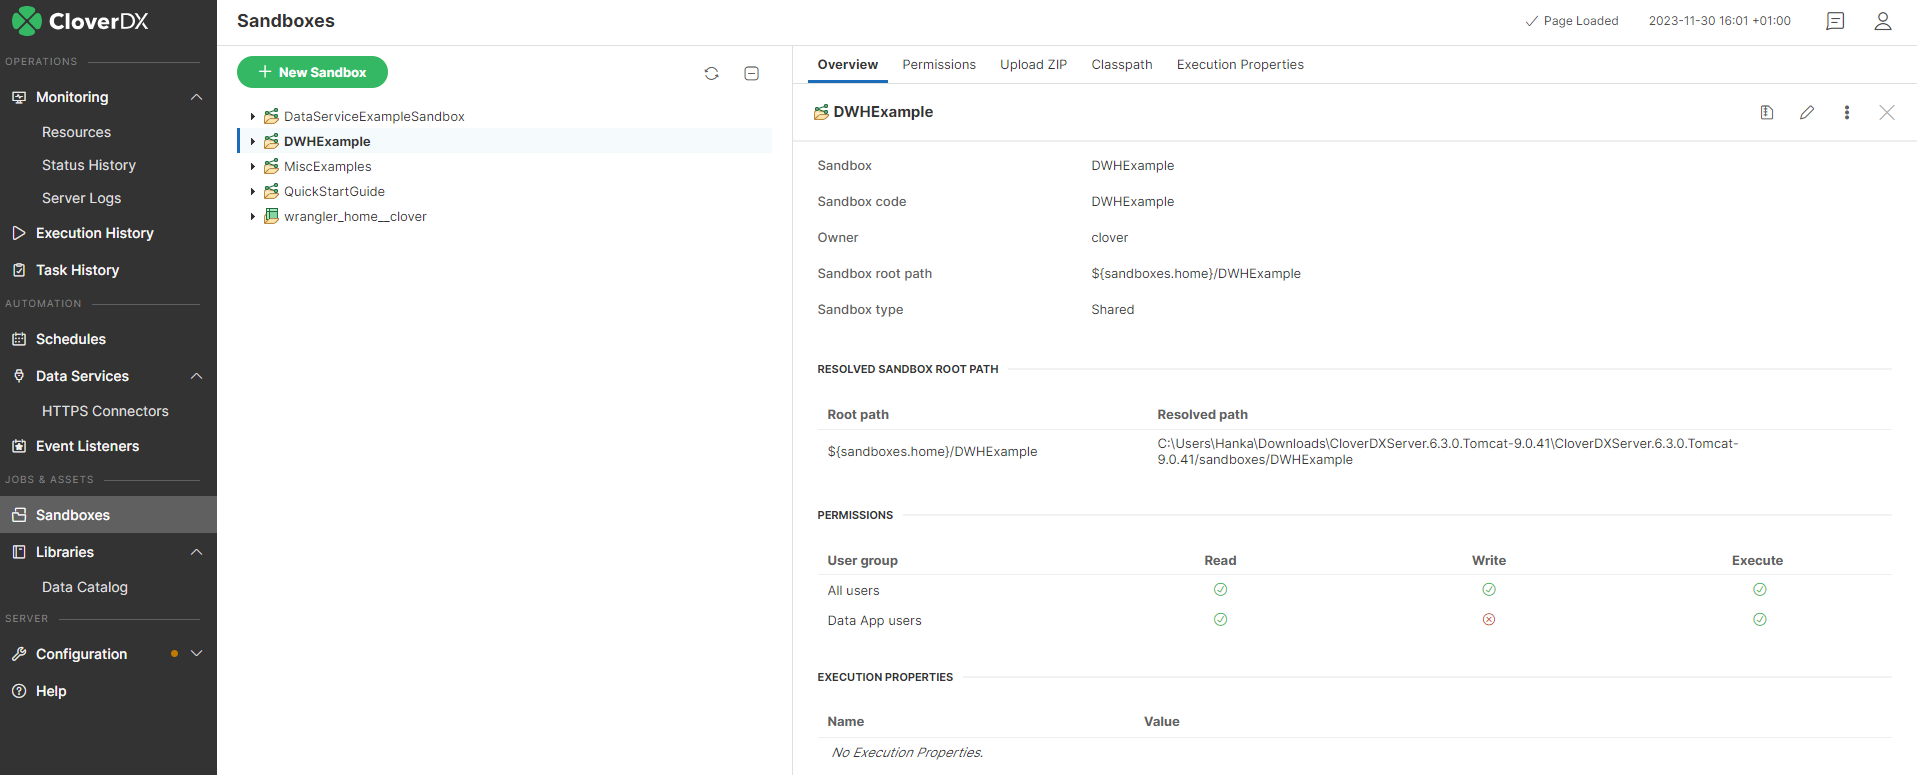Open Event Listeners page
Image resolution: width=1917 pixels, height=775 pixels.
(x=87, y=446)
